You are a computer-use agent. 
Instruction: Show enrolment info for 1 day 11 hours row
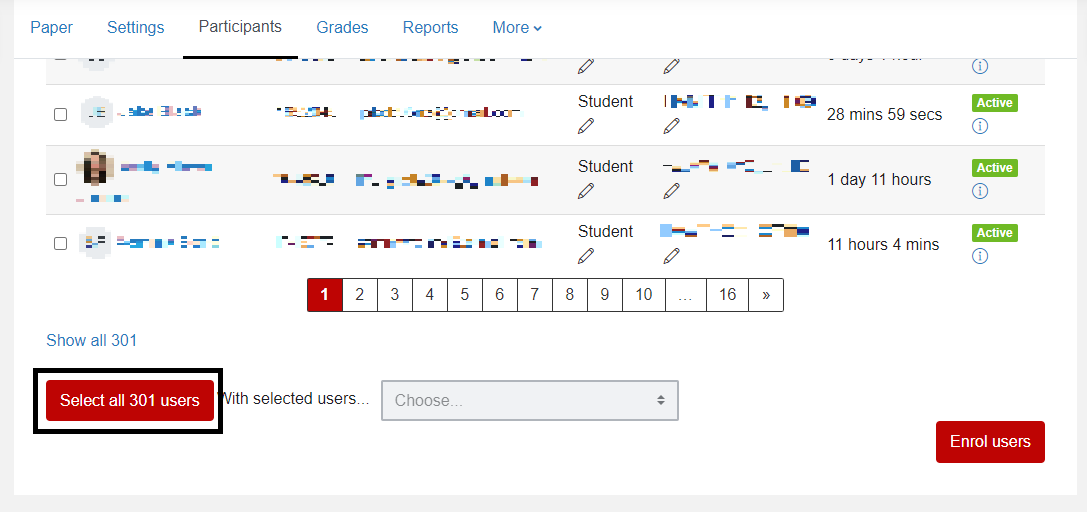coord(980,191)
